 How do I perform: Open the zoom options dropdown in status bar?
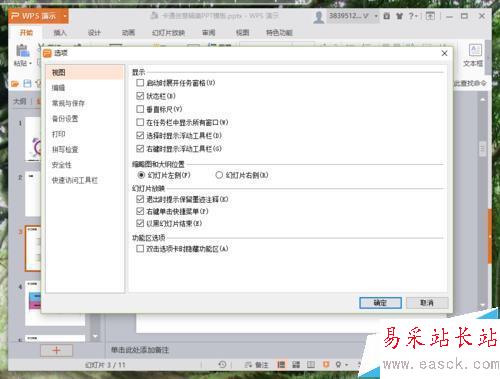coord(346,365)
